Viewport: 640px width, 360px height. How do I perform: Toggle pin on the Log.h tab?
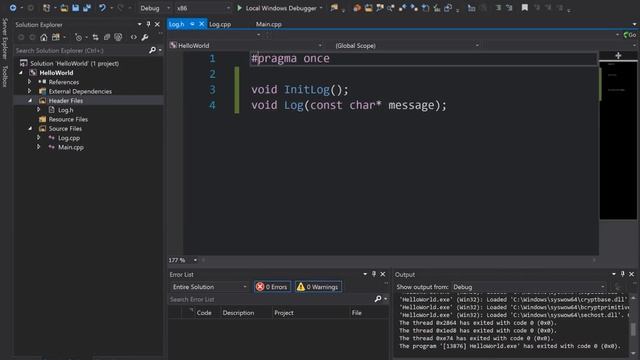point(192,24)
